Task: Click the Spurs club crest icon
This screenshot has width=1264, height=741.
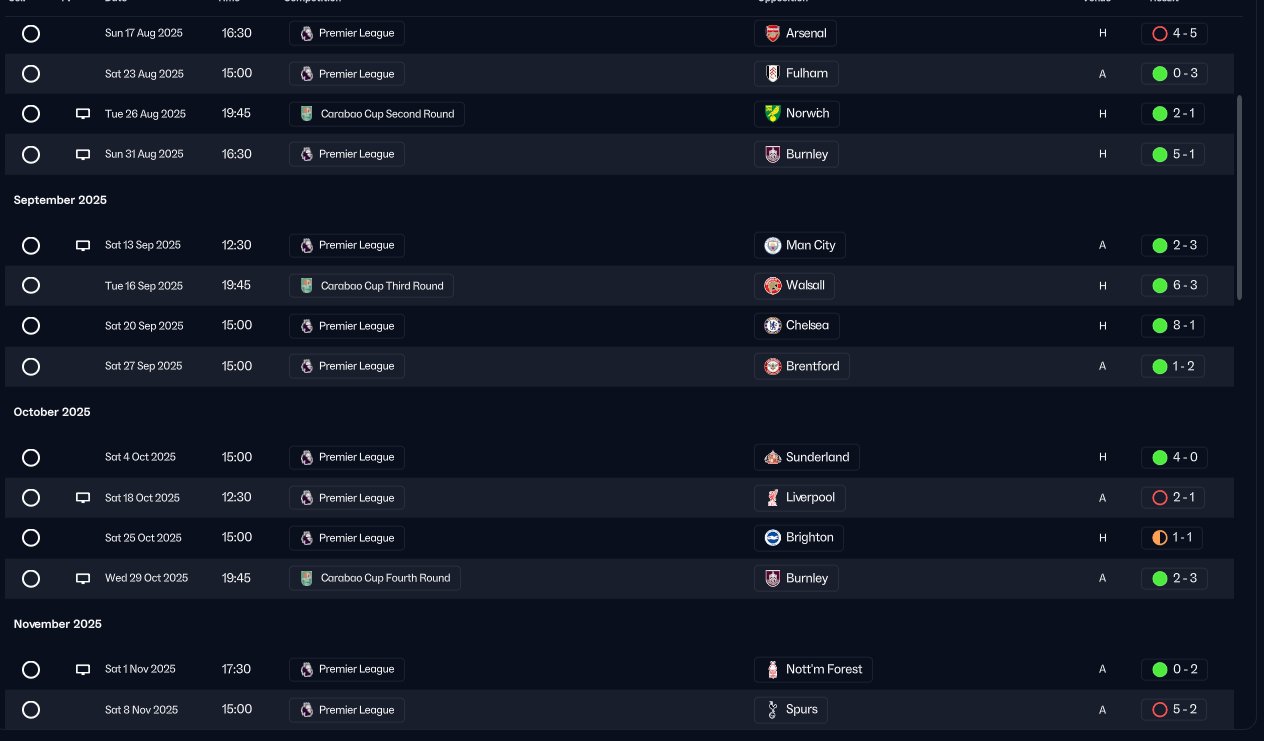Action: tap(772, 709)
